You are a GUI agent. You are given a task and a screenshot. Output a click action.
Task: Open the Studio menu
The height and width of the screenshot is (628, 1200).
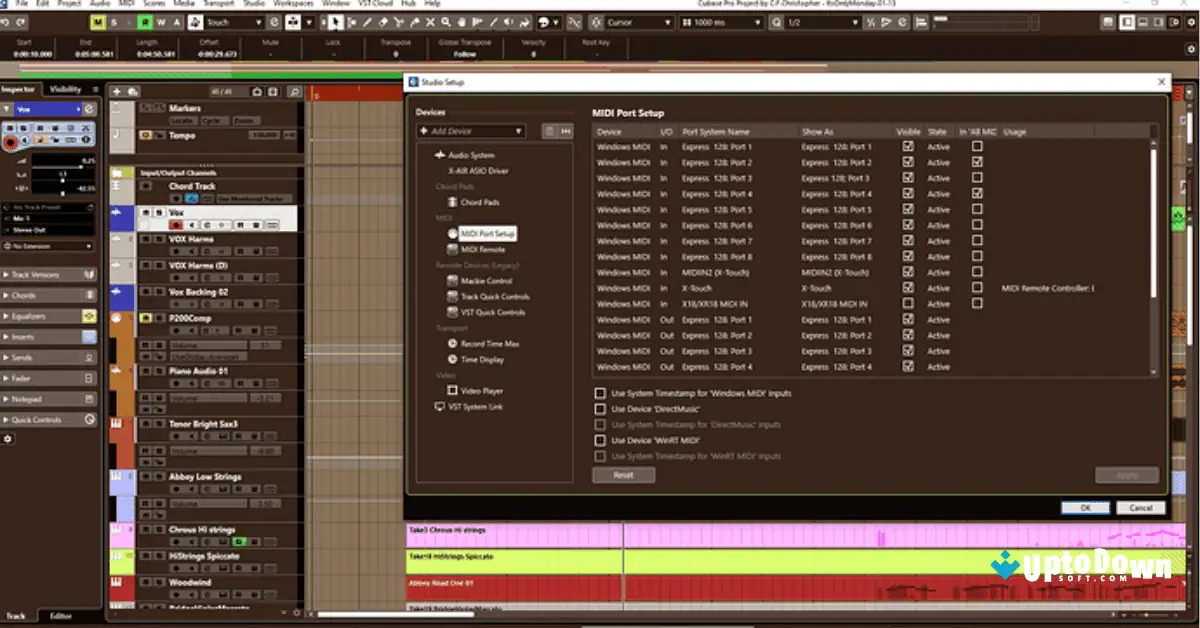(256, 4)
